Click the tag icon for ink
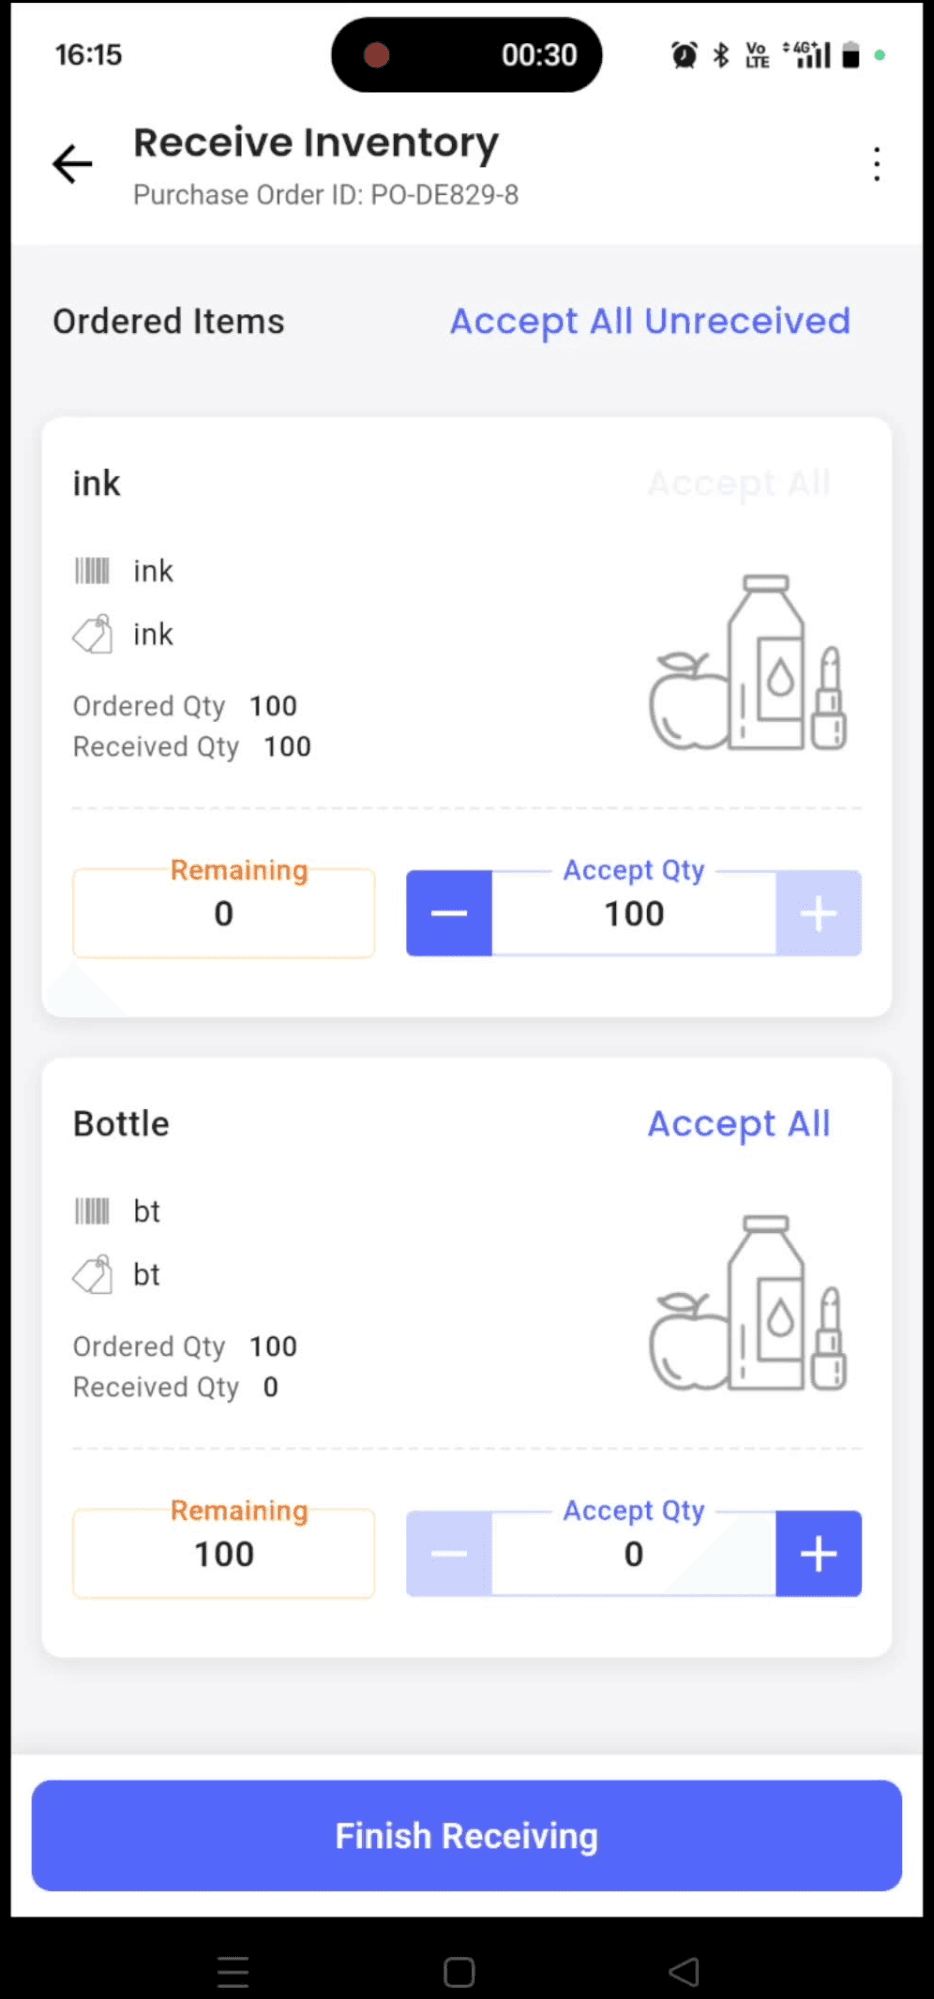 [x=92, y=634]
